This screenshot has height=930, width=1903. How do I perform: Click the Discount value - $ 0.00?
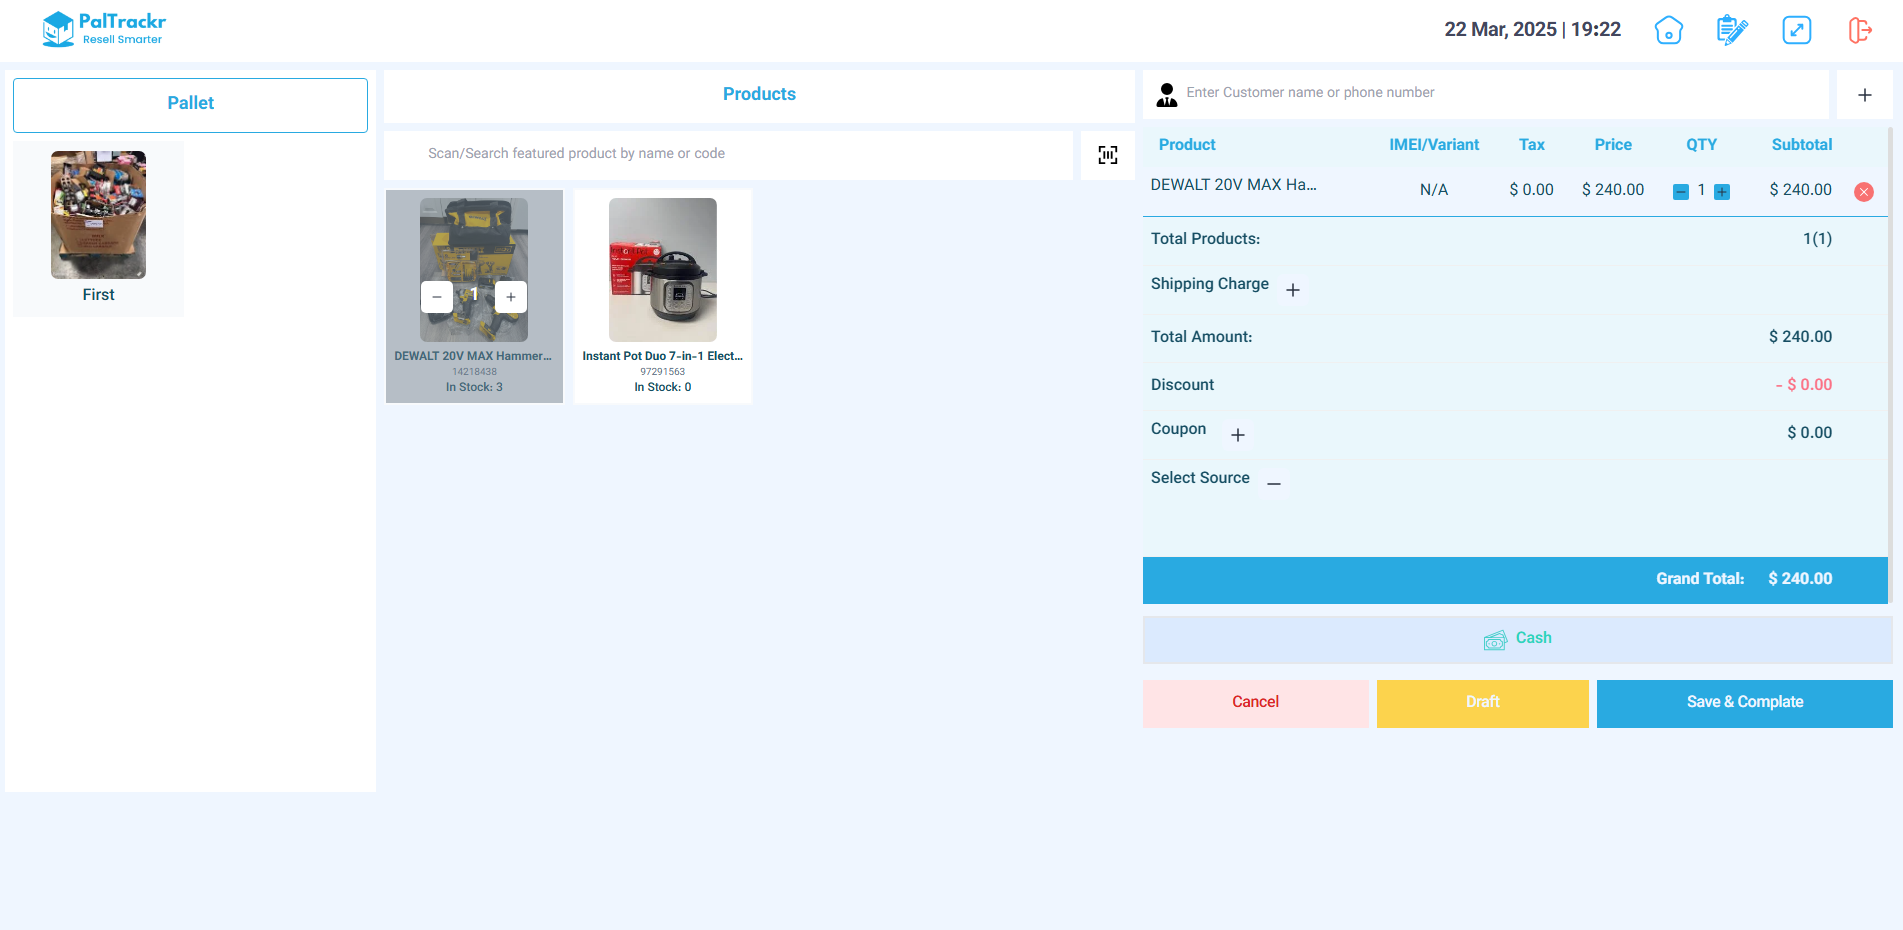1804,385
